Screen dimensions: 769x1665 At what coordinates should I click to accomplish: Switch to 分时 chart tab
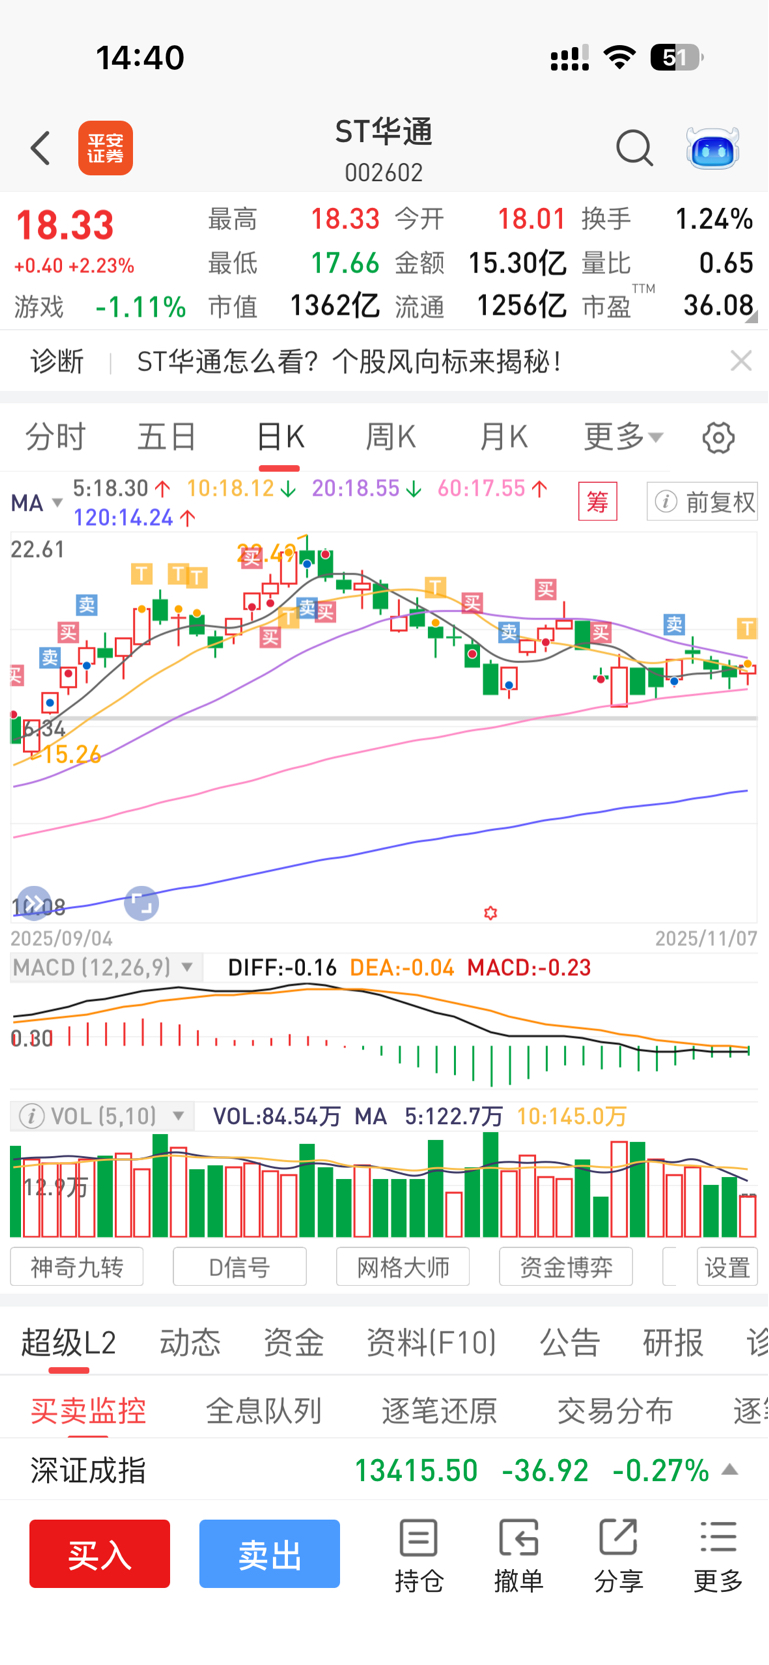56,437
